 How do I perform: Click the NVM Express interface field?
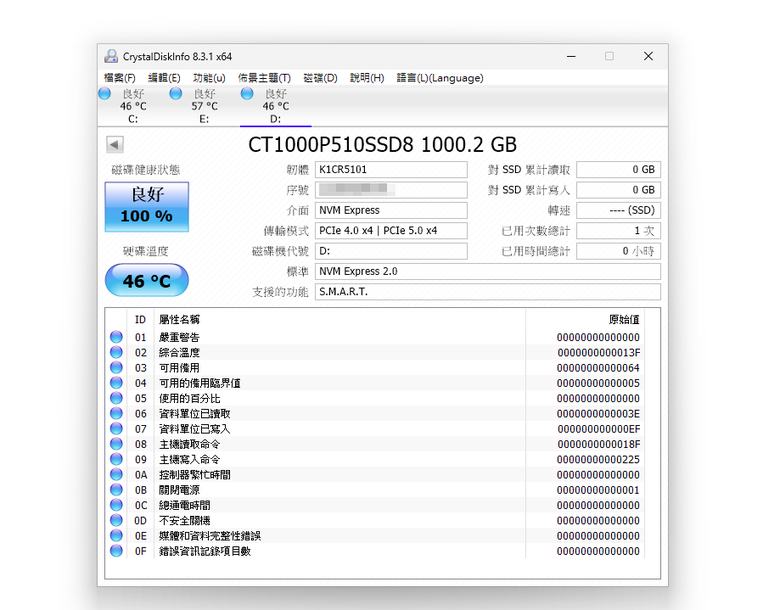[391, 210]
